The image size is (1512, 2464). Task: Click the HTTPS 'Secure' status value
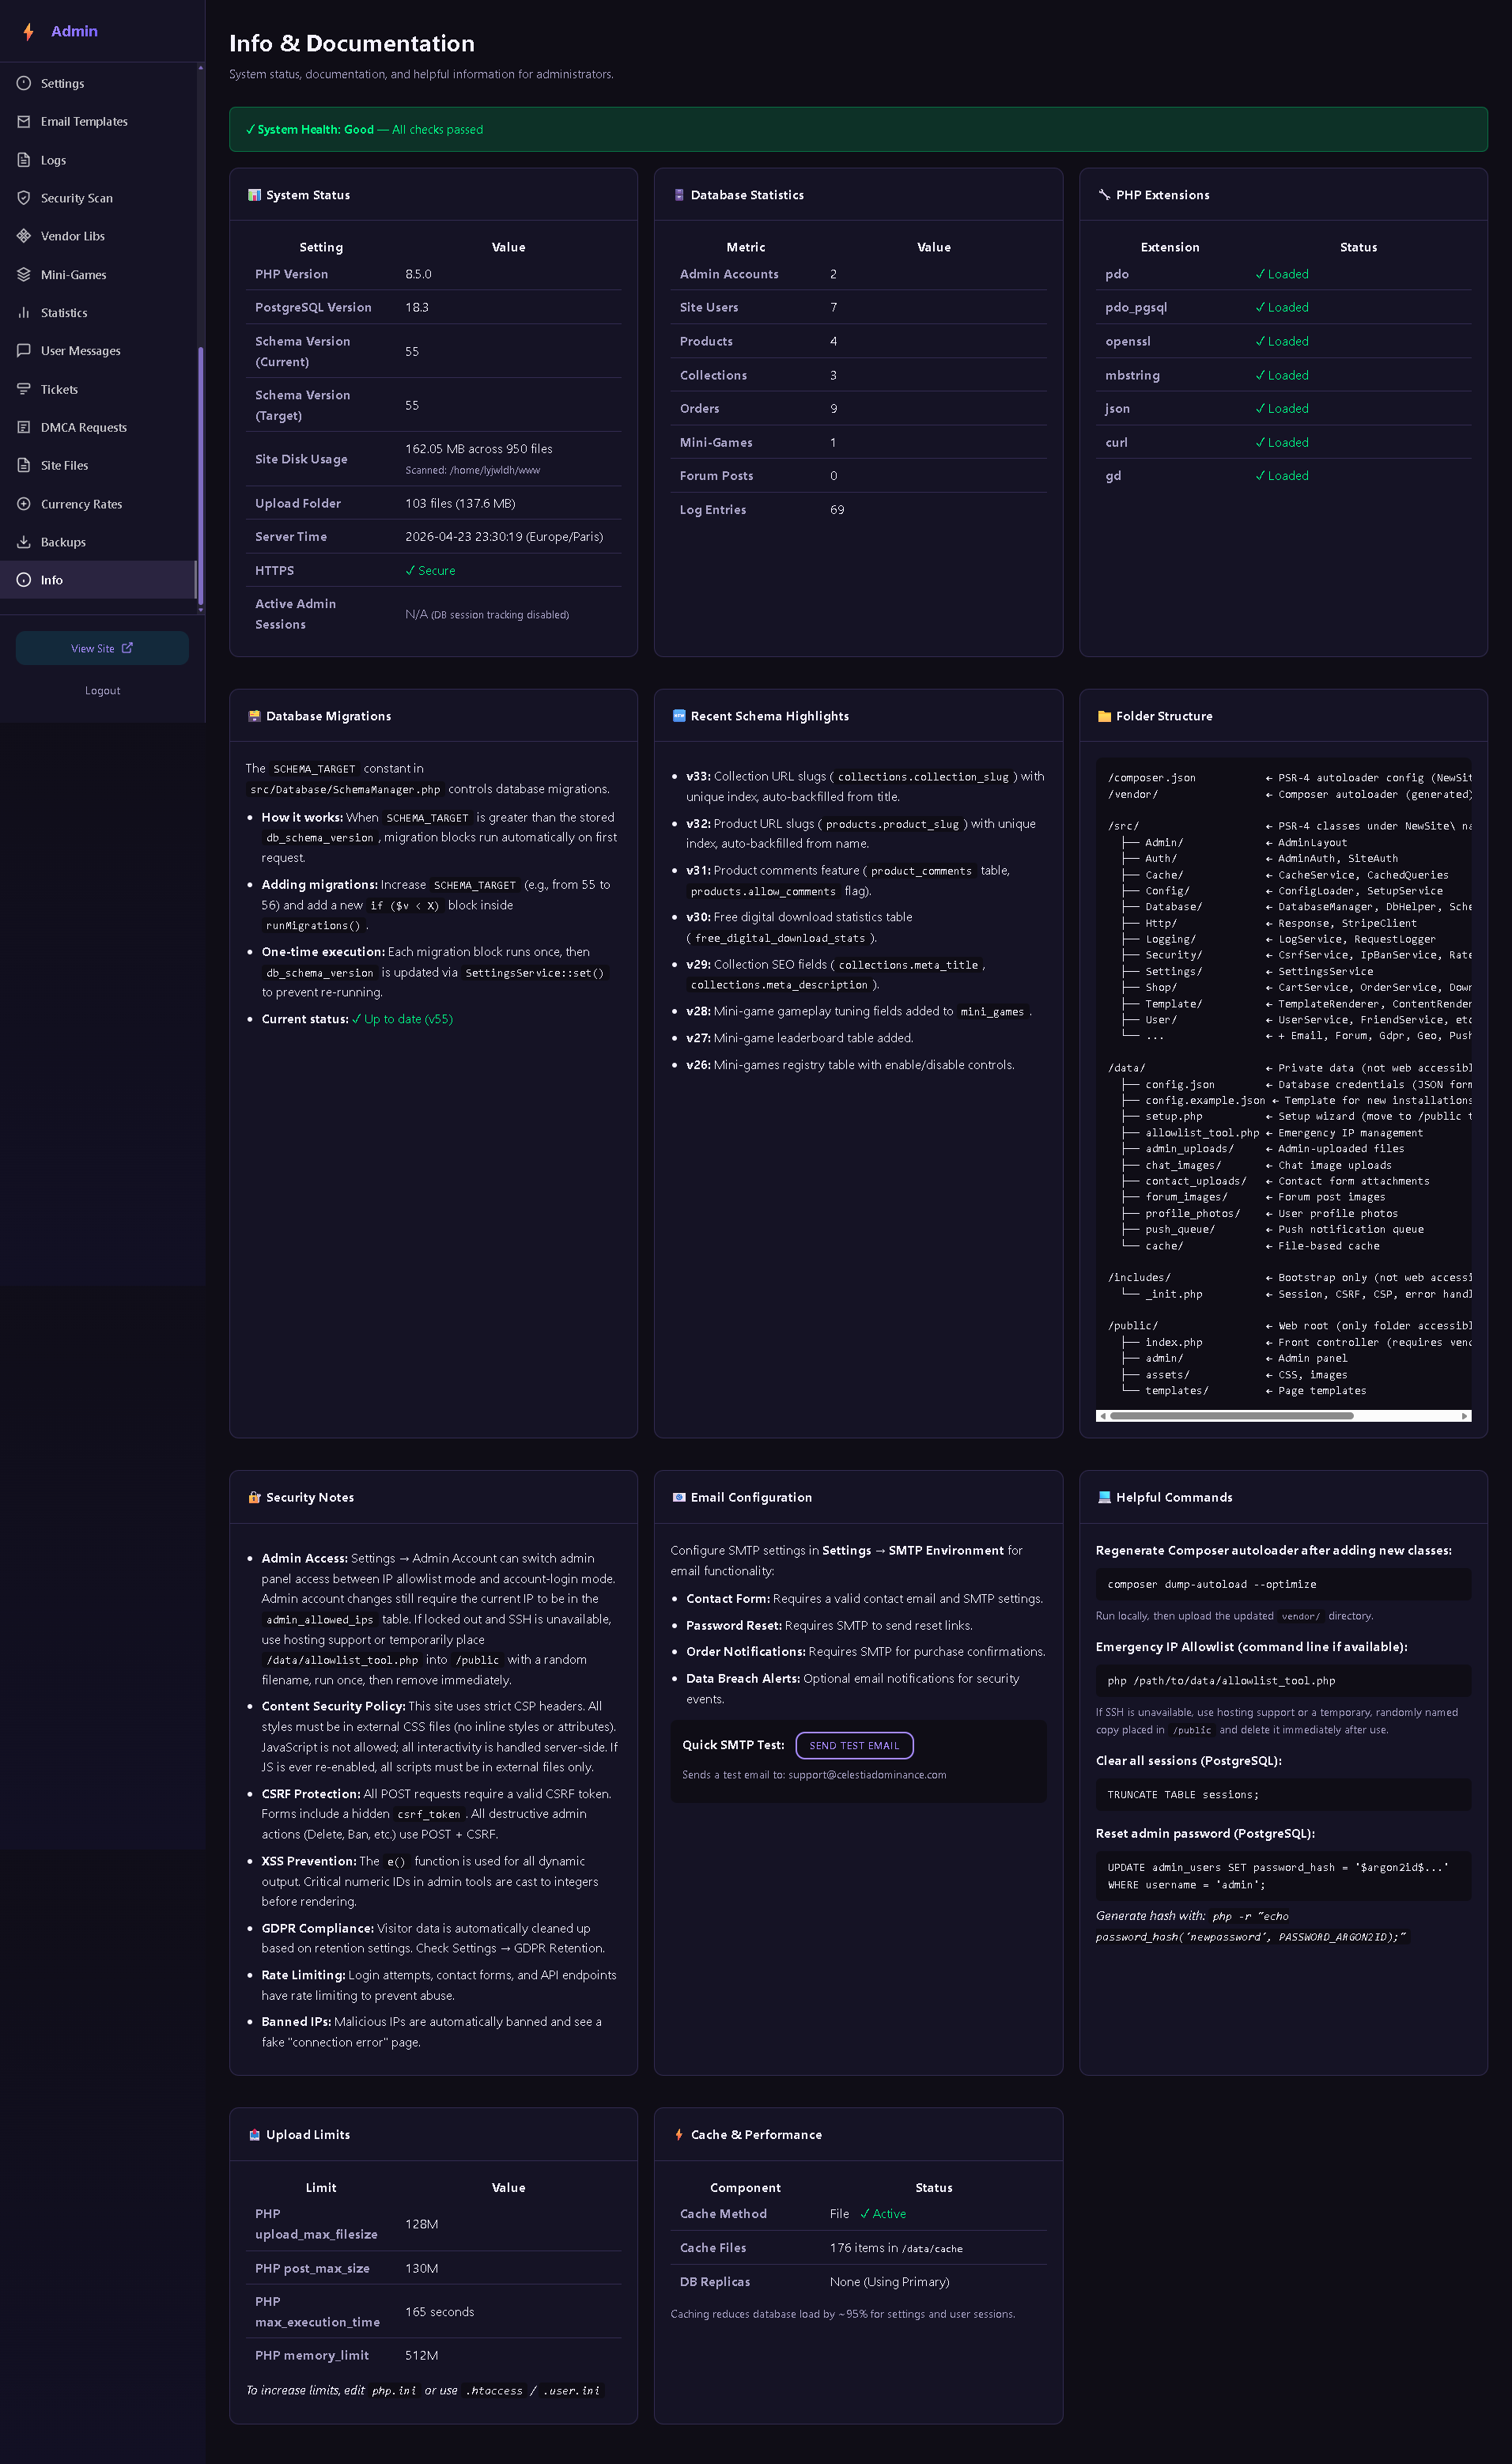coord(430,571)
